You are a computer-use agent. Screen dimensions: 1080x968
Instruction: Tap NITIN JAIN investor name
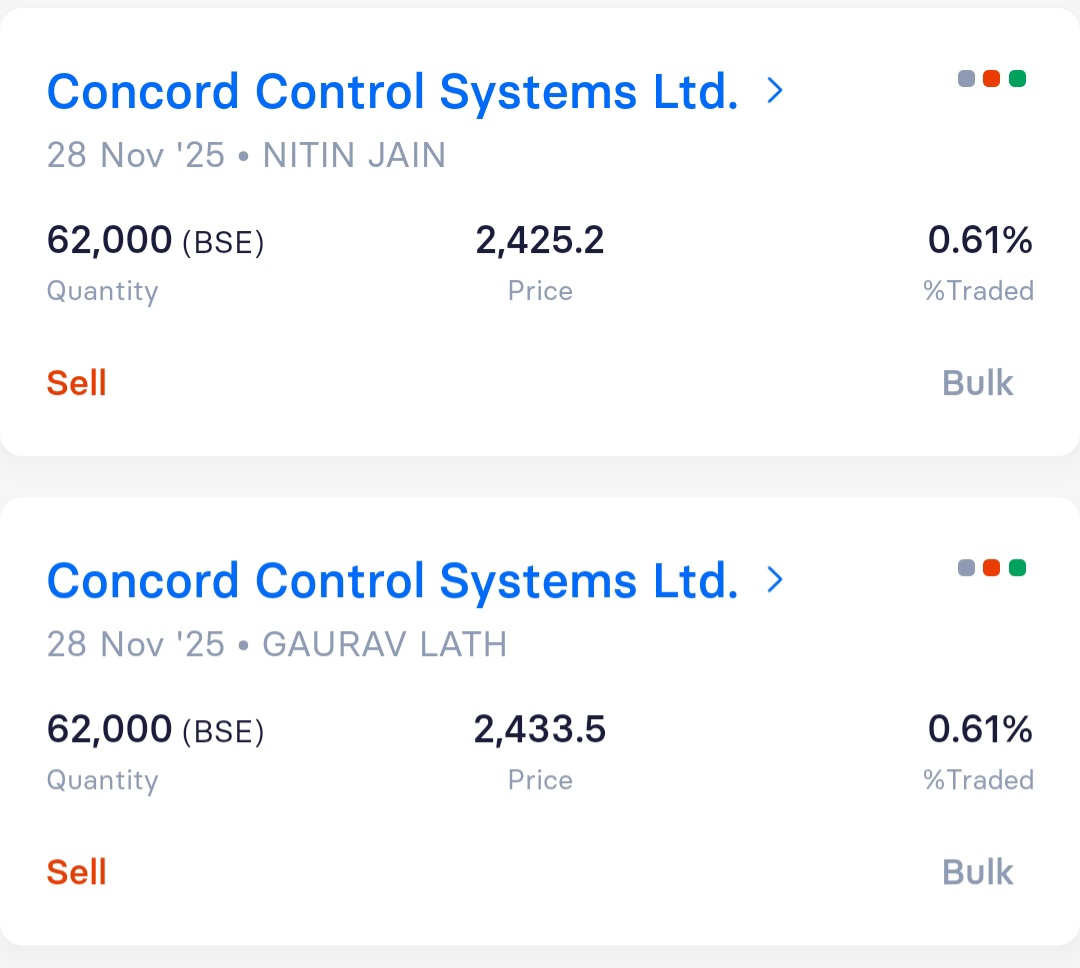tap(354, 156)
